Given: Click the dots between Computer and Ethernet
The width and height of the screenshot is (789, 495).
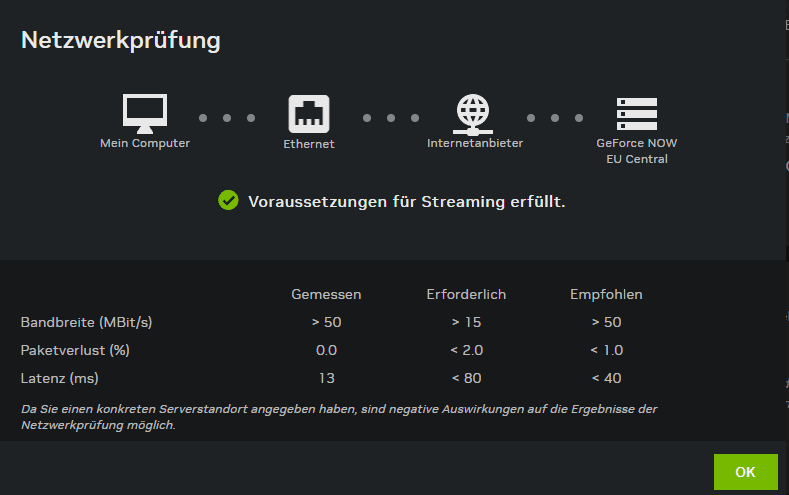Looking at the screenshot, I should coord(227,118).
